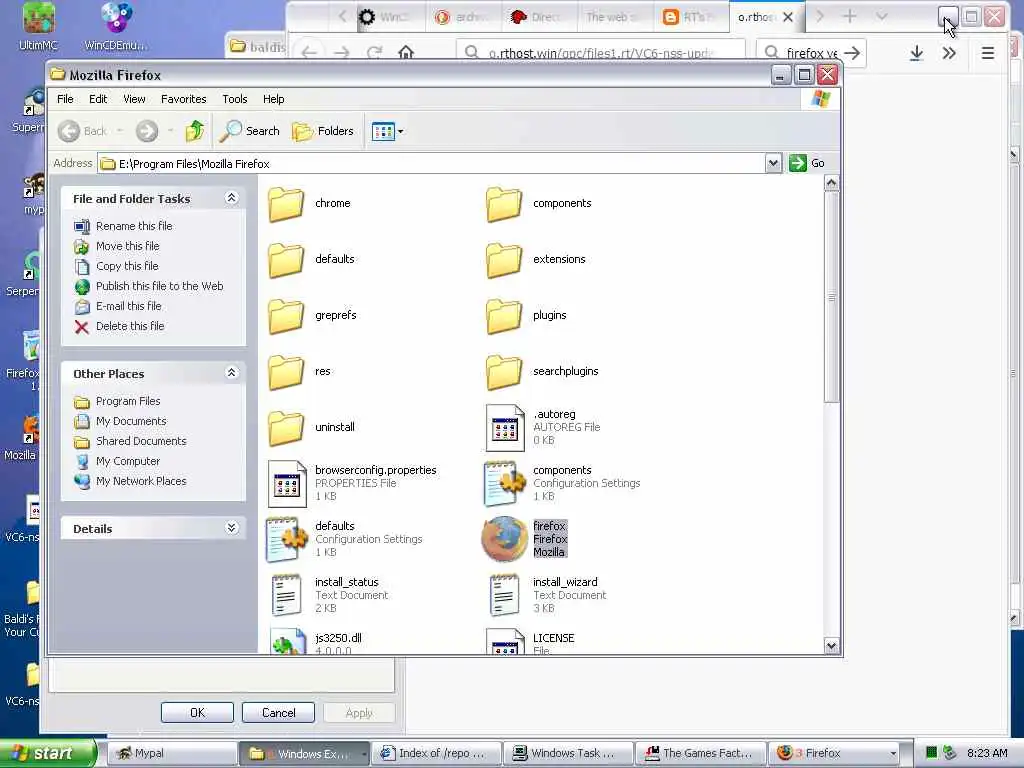Open the extensions folder
Viewport: 1024px width, 768px height.
tap(504, 260)
